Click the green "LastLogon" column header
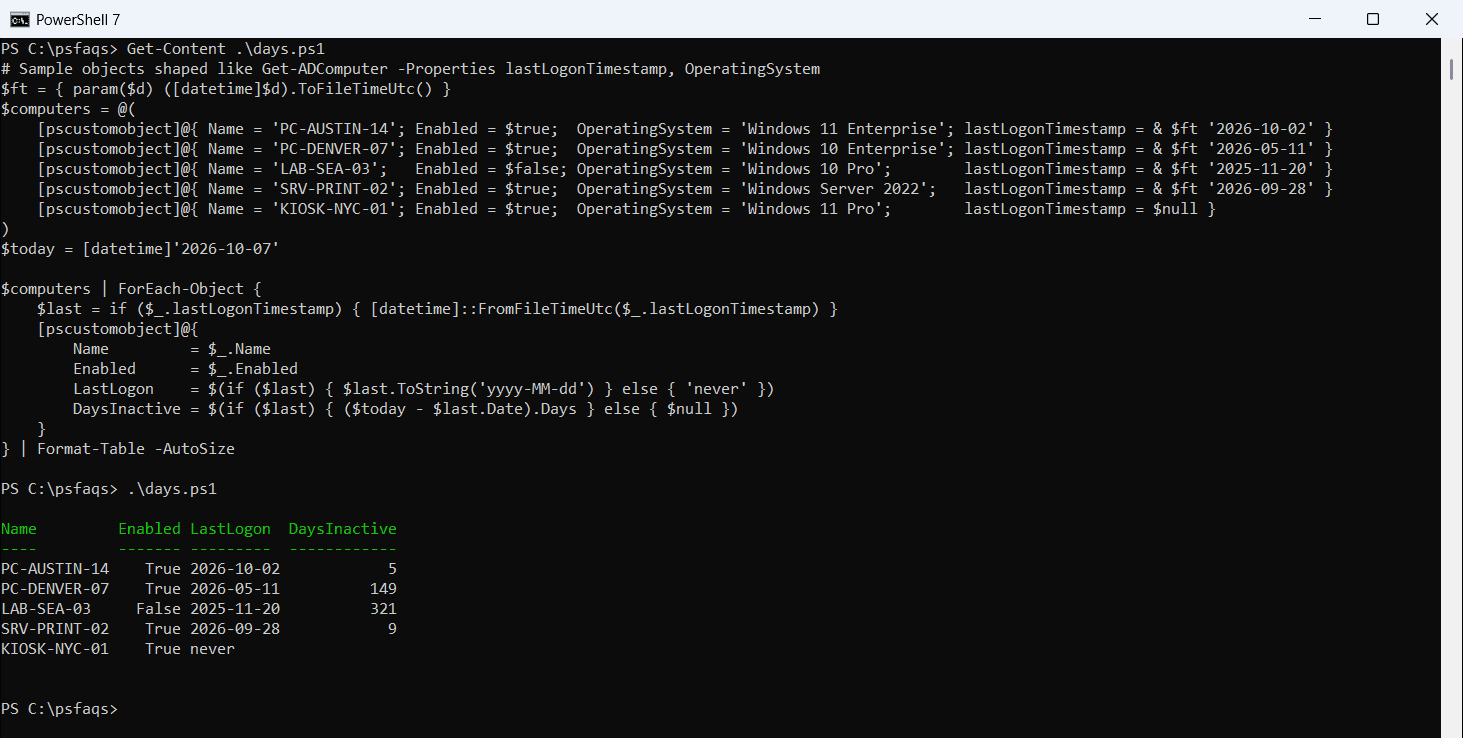The width and height of the screenshot is (1463, 738). click(231, 529)
